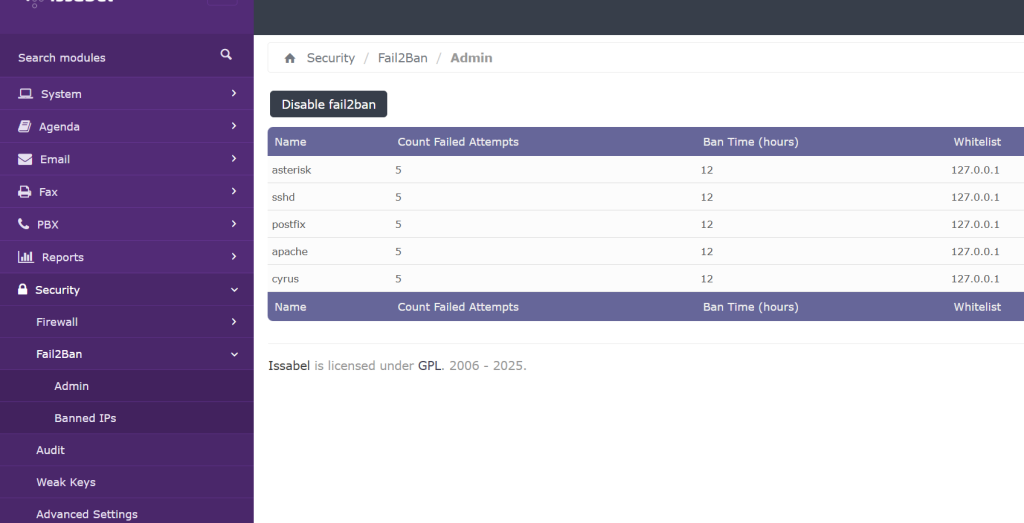1024x523 pixels.
Task: Click the apache row ban time value
Action: click(707, 252)
